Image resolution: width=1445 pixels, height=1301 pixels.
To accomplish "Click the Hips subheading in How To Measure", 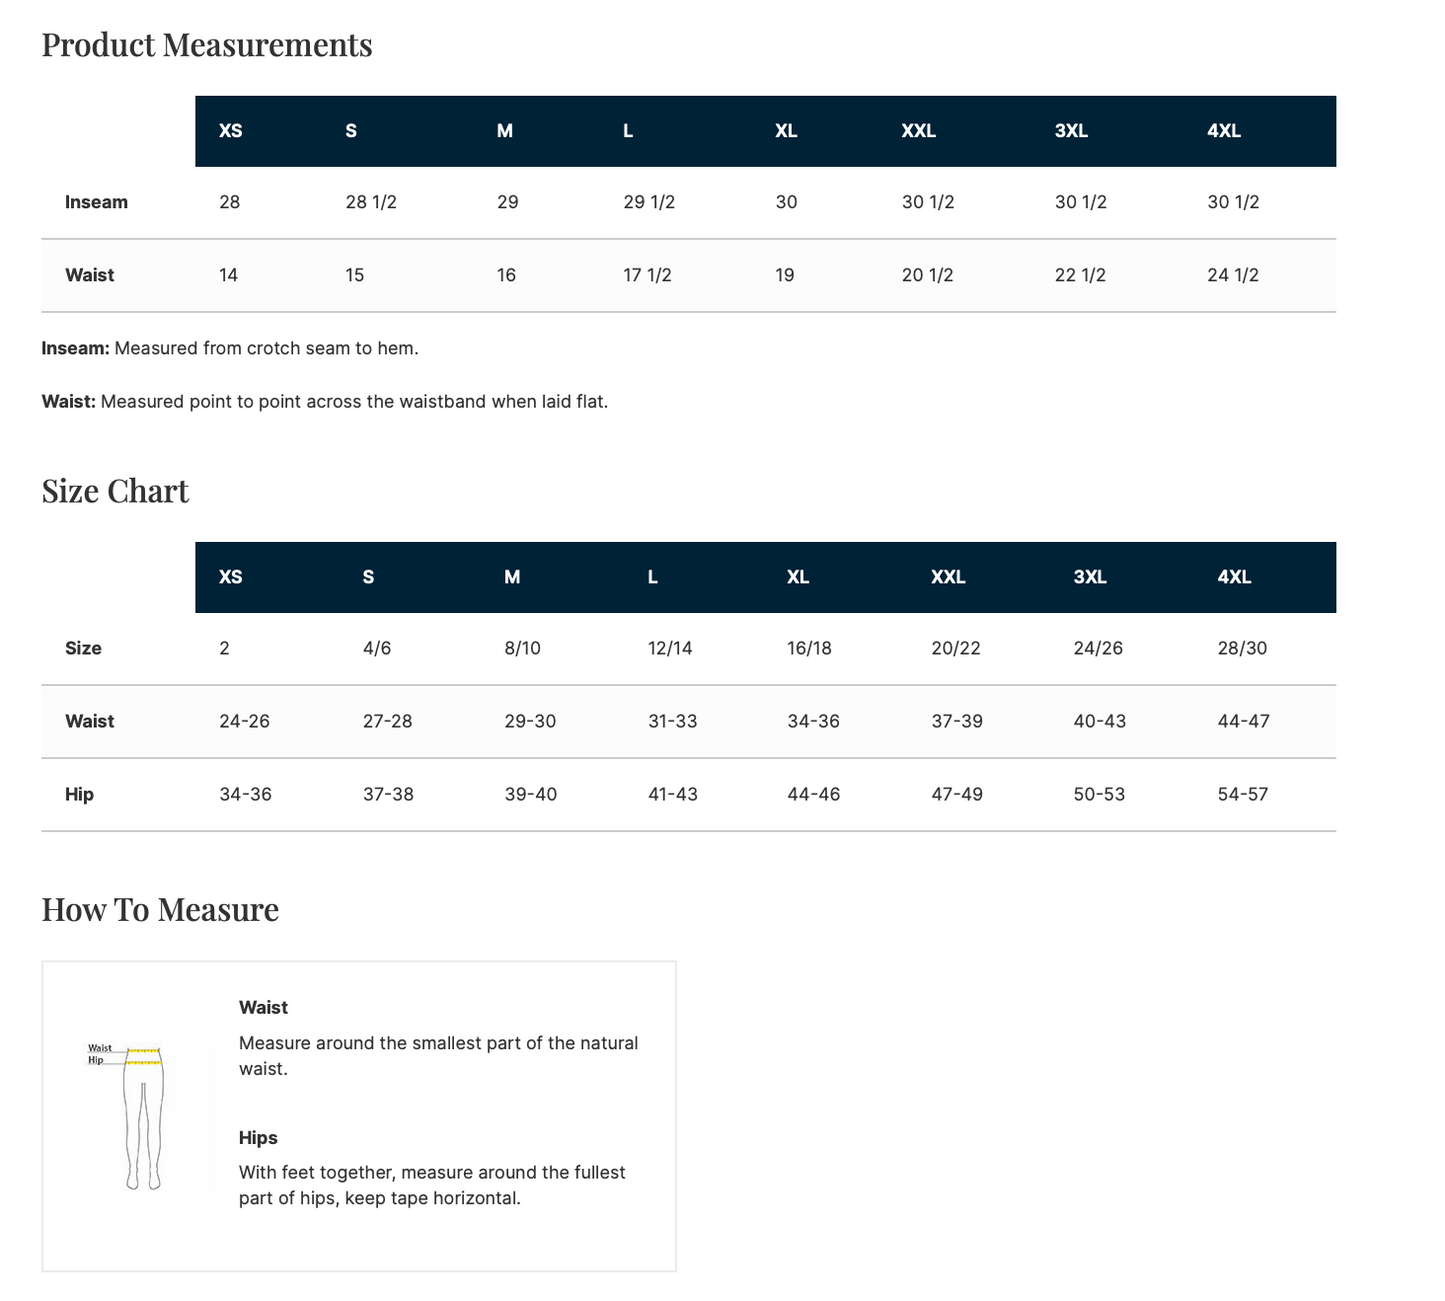I will coord(258,1137).
